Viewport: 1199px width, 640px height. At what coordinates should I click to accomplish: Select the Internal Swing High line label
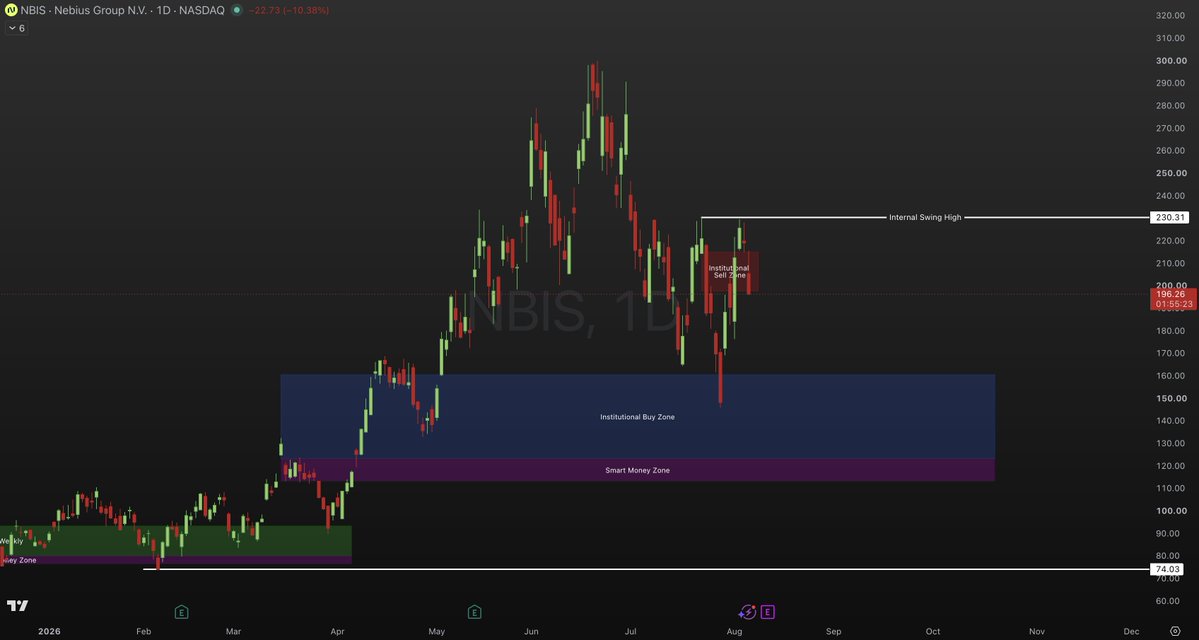925,218
